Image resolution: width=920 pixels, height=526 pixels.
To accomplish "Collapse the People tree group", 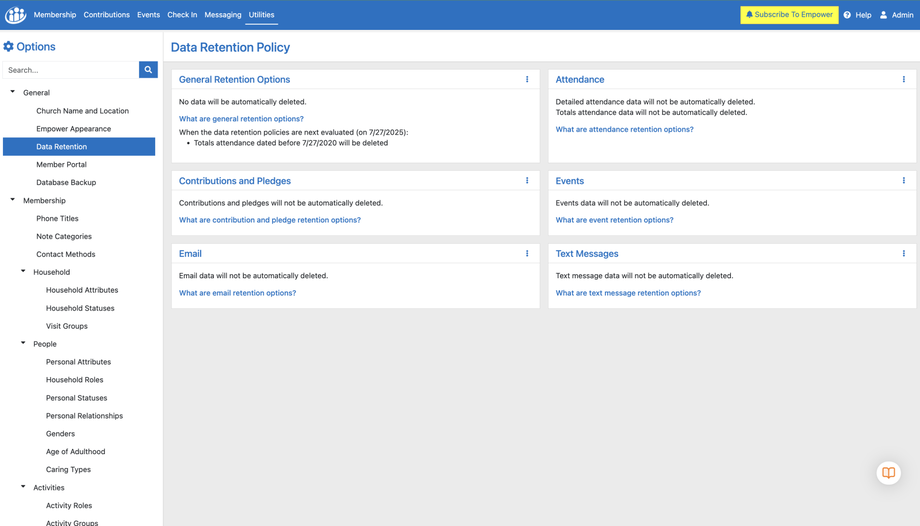I will coord(23,343).
